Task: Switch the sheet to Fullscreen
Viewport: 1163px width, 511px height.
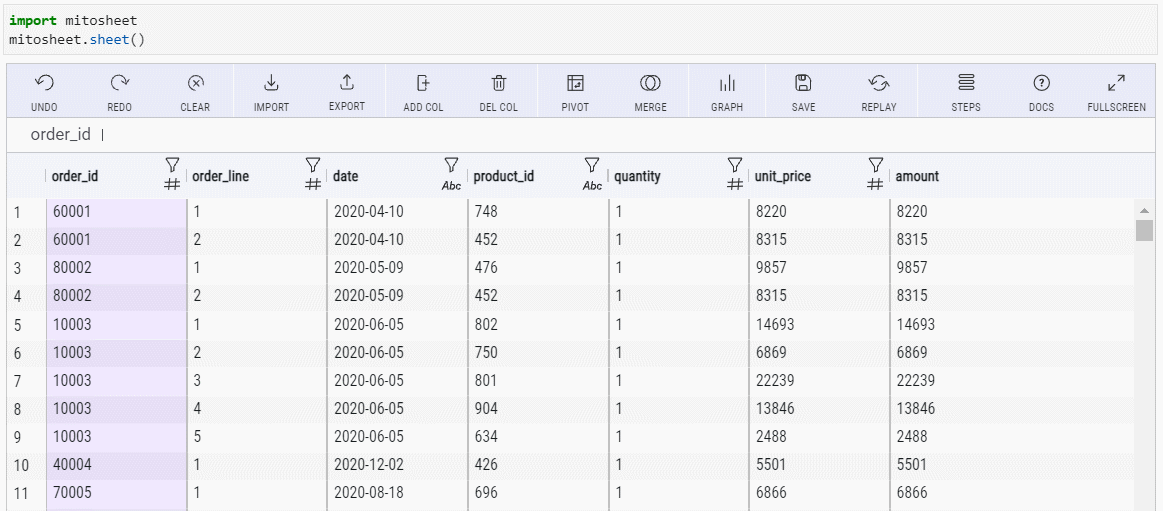Action: coord(1116,84)
